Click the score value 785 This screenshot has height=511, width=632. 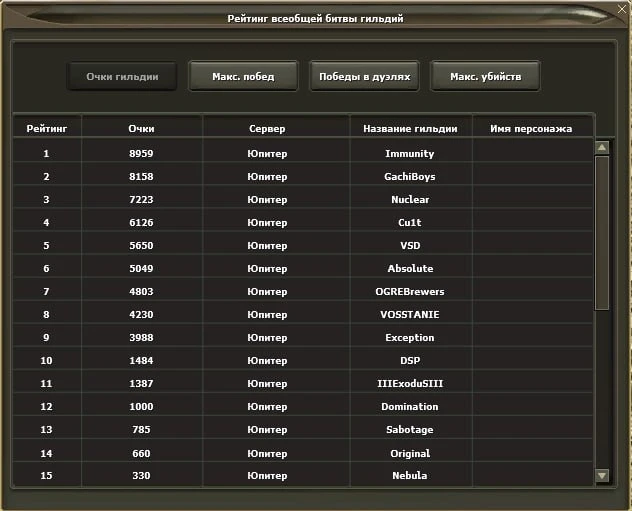(141, 430)
